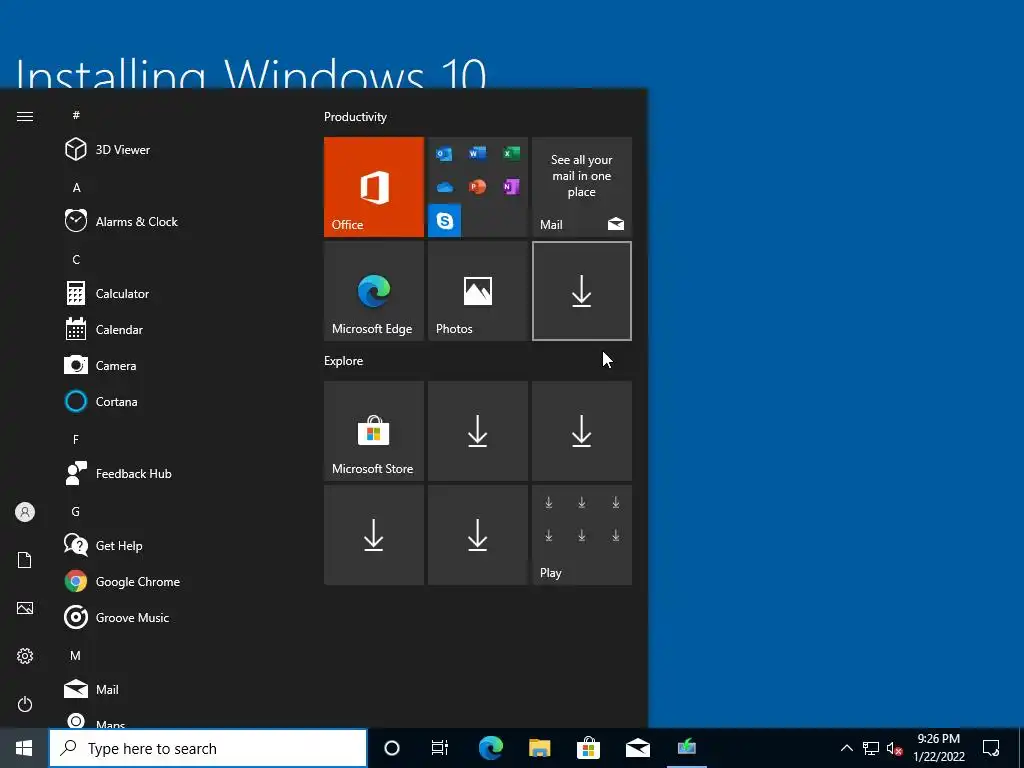Open OneDrive icon in the Office folder tile
This screenshot has width=1024, height=768.
coord(445,187)
